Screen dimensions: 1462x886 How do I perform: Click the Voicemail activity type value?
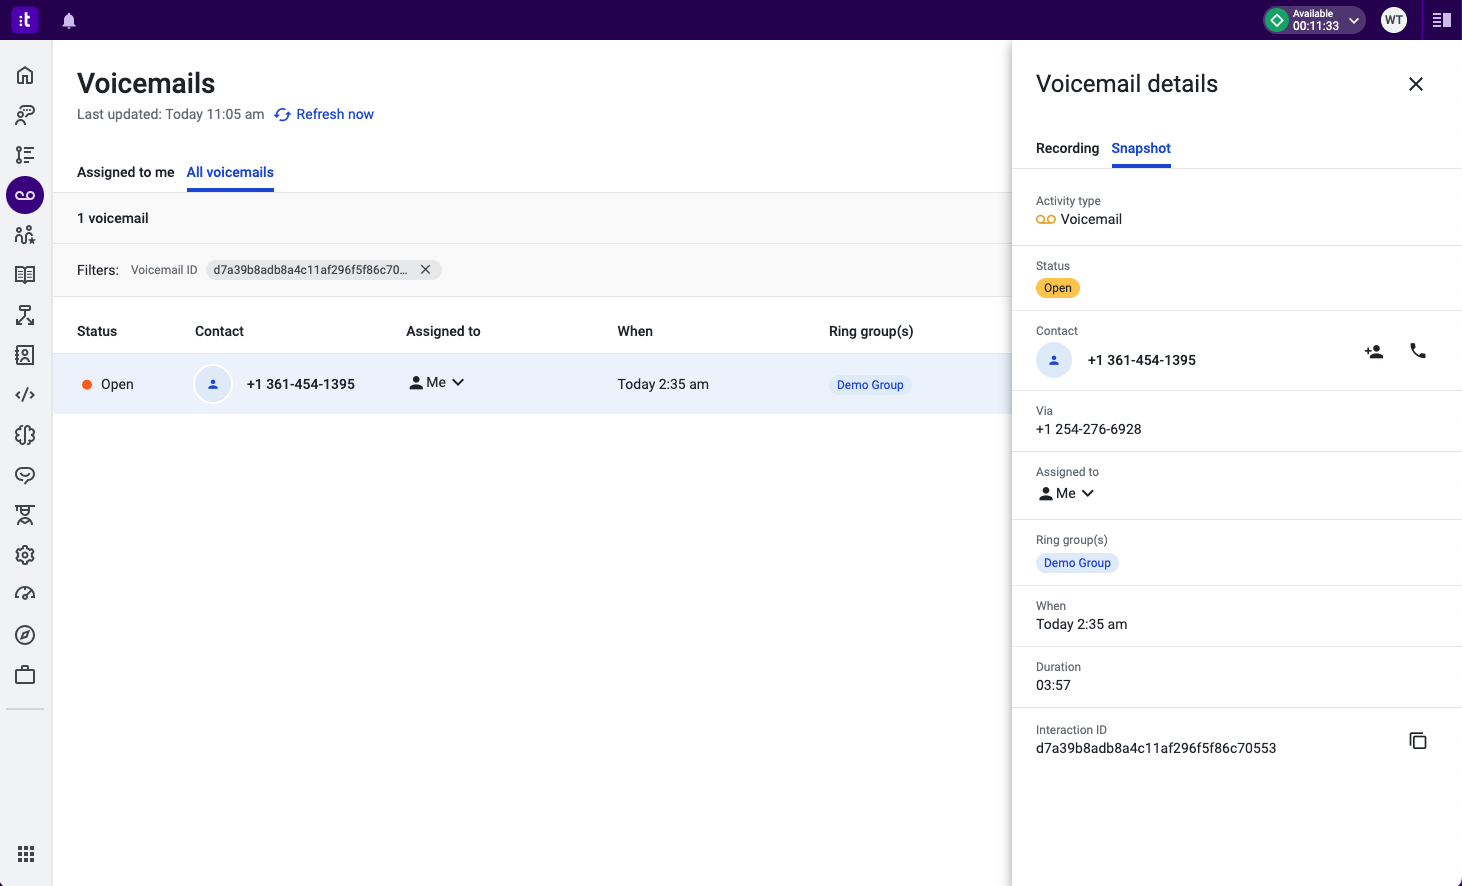click(1079, 219)
